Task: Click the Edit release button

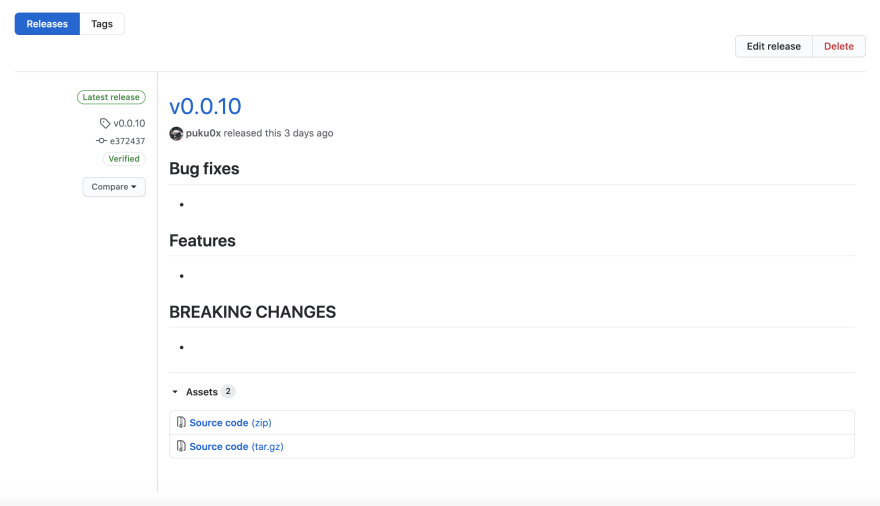Action: [773, 47]
